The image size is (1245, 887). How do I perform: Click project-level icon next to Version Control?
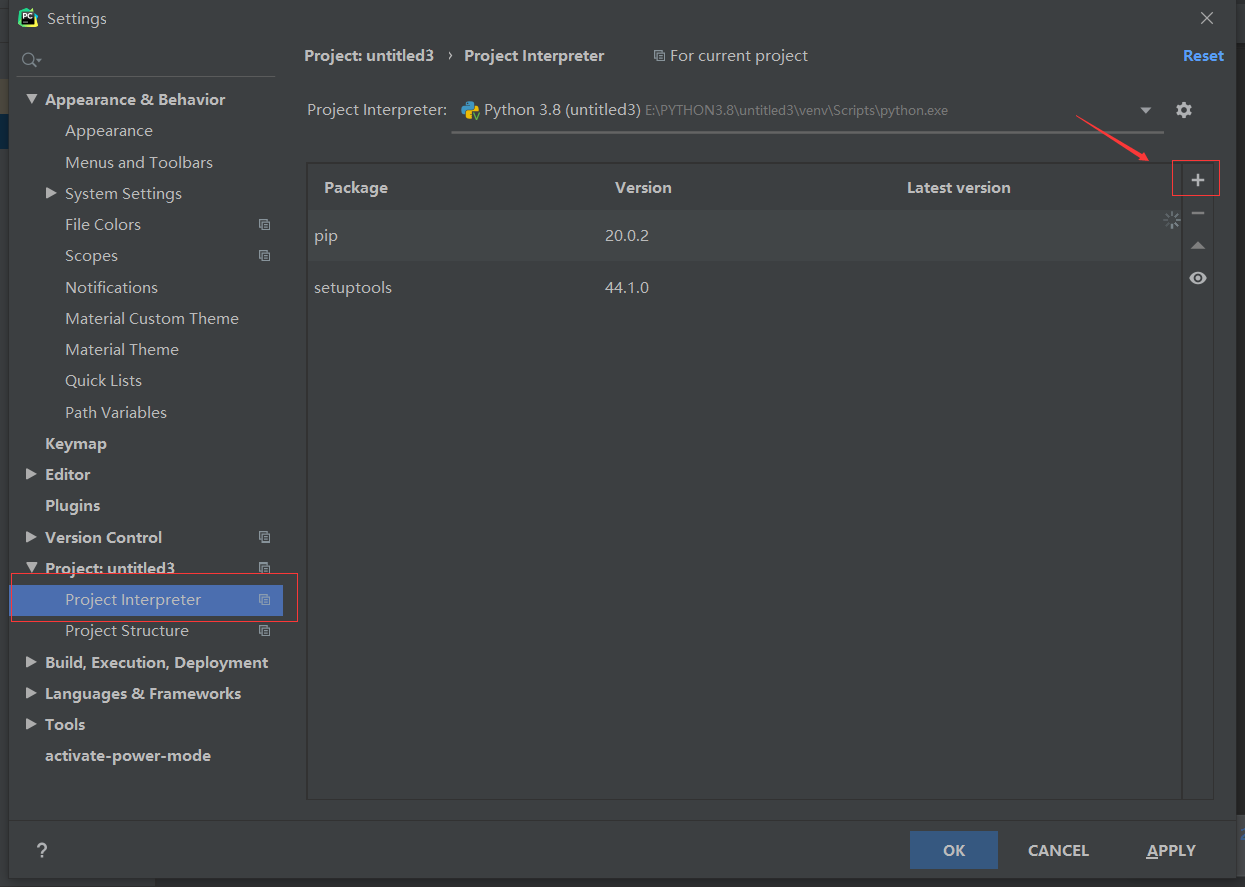tap(264, 537)
